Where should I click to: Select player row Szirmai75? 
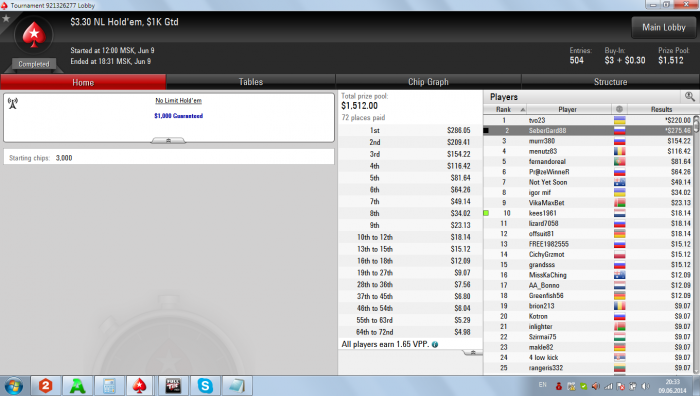tap(588, 337)
